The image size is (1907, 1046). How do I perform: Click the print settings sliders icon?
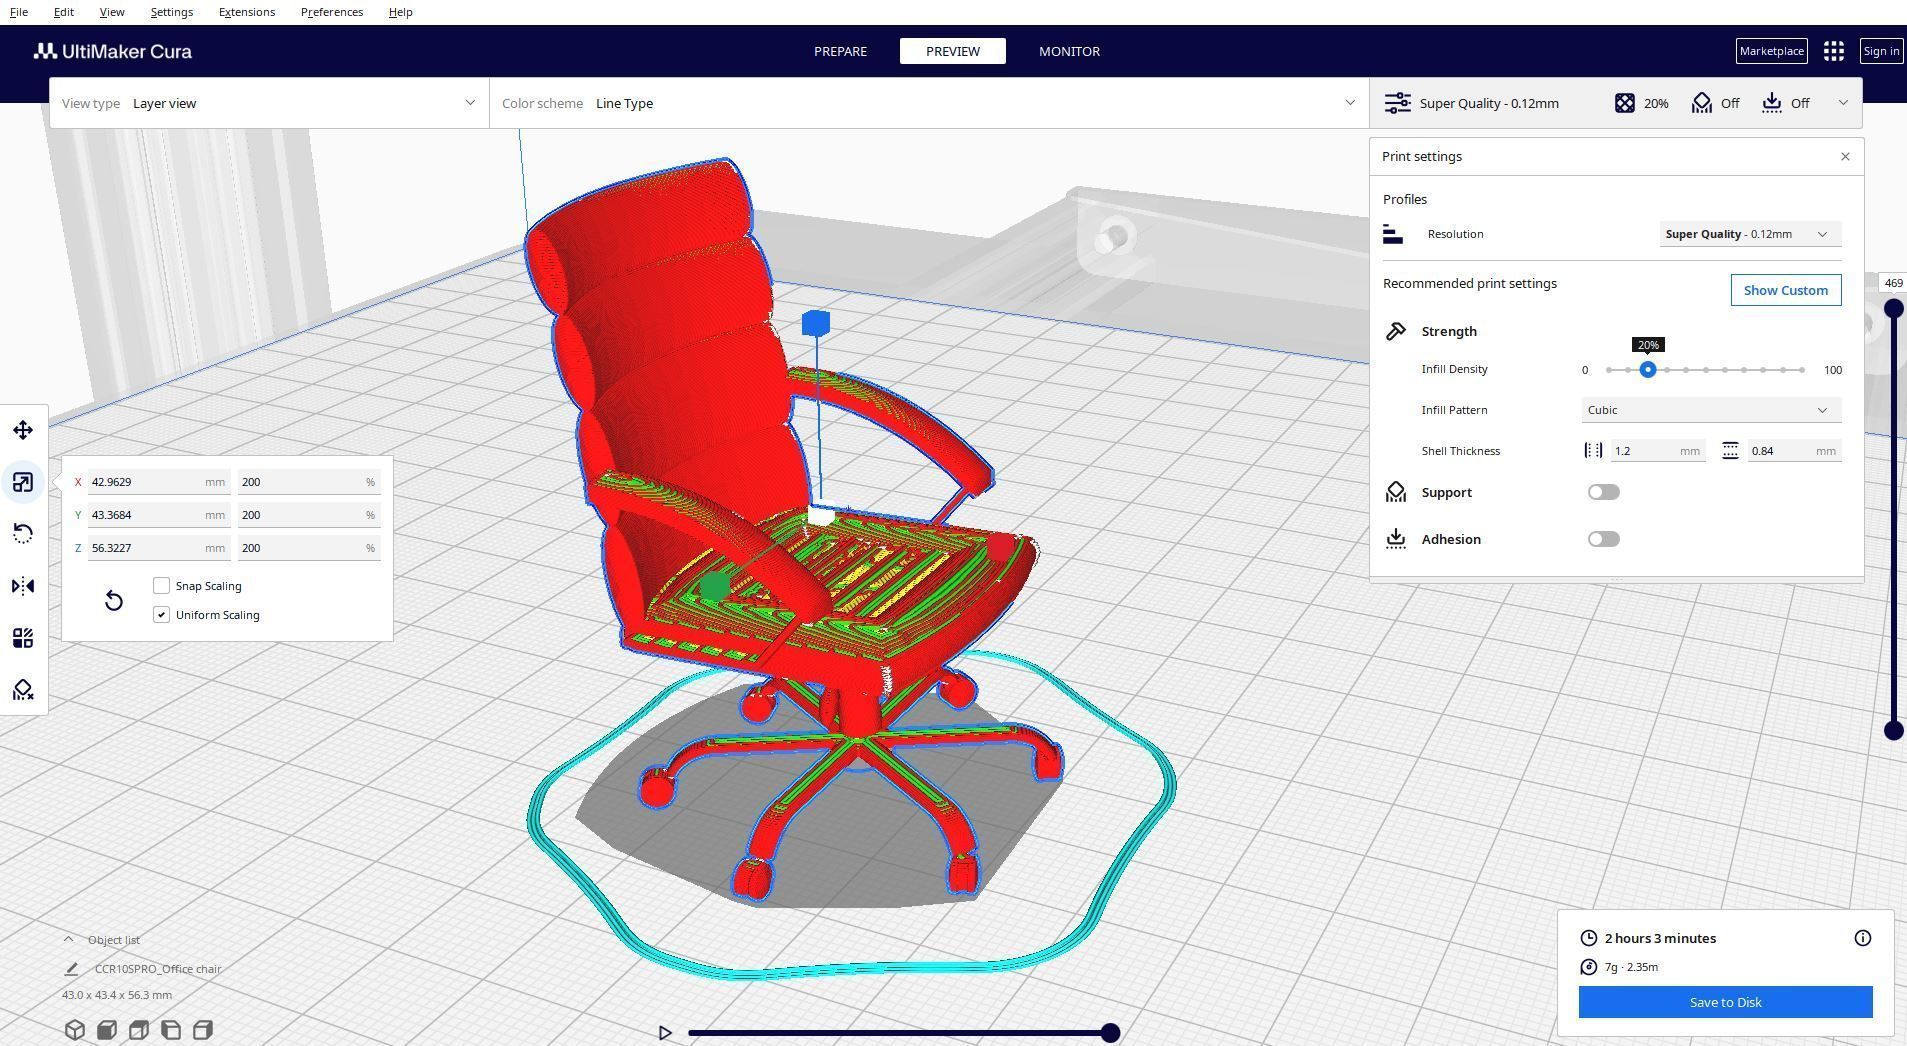pyautogui.click(x=1397, y=103)
